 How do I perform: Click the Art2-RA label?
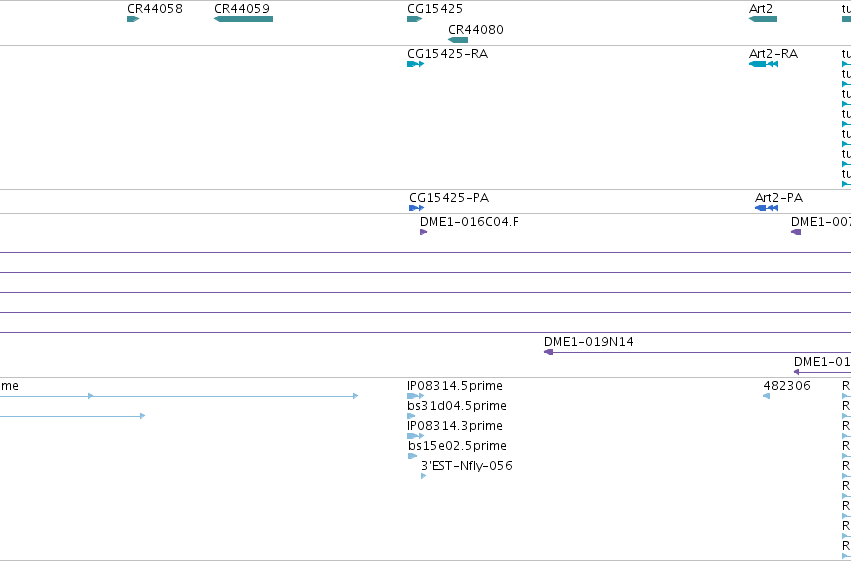[x=773, y=54]
